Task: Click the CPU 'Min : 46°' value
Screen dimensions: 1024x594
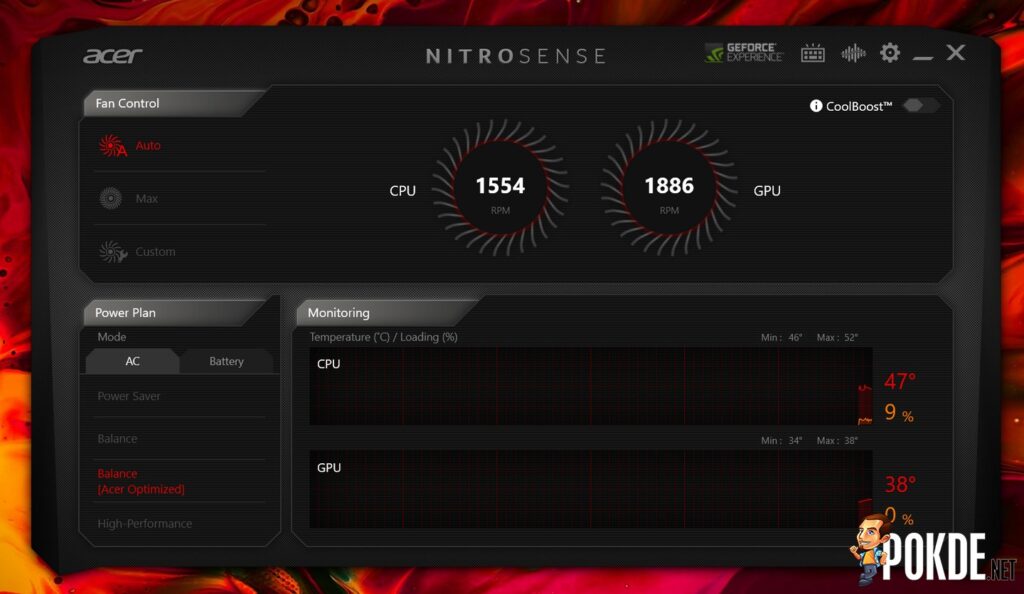Action: click(782, 337)
